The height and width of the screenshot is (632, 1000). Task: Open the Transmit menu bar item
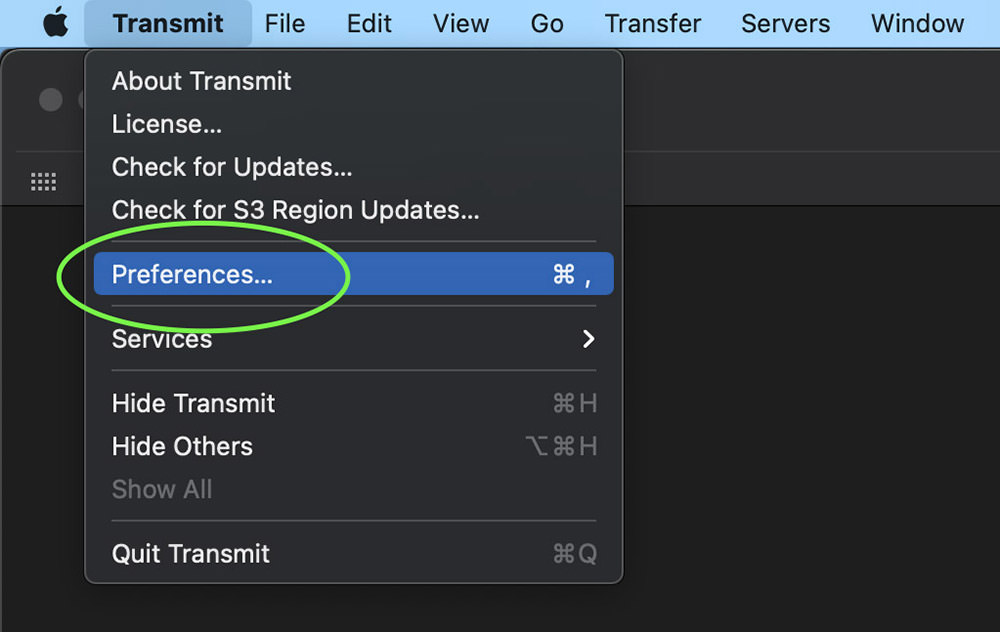pyautogui.click(x=168, y=24)
